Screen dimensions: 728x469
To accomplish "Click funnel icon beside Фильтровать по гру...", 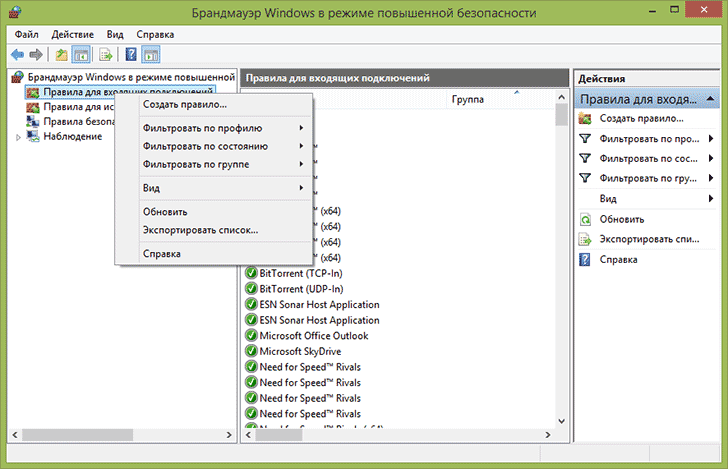I will (x=585, y=178).
